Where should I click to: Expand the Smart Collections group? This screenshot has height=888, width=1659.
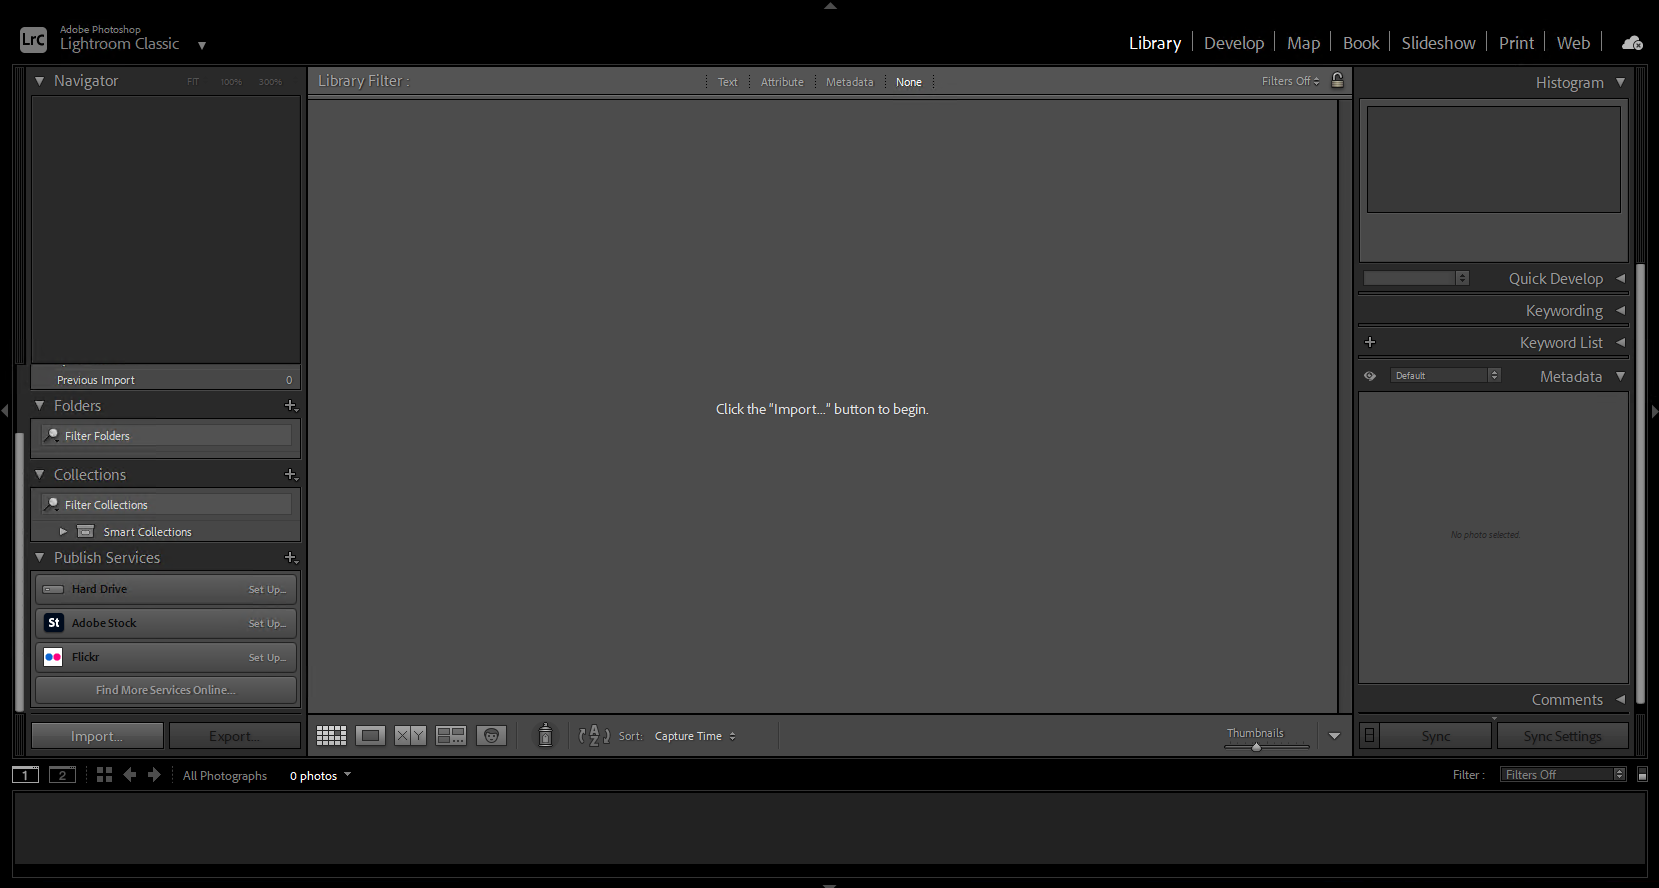click(x=63, y=532)
